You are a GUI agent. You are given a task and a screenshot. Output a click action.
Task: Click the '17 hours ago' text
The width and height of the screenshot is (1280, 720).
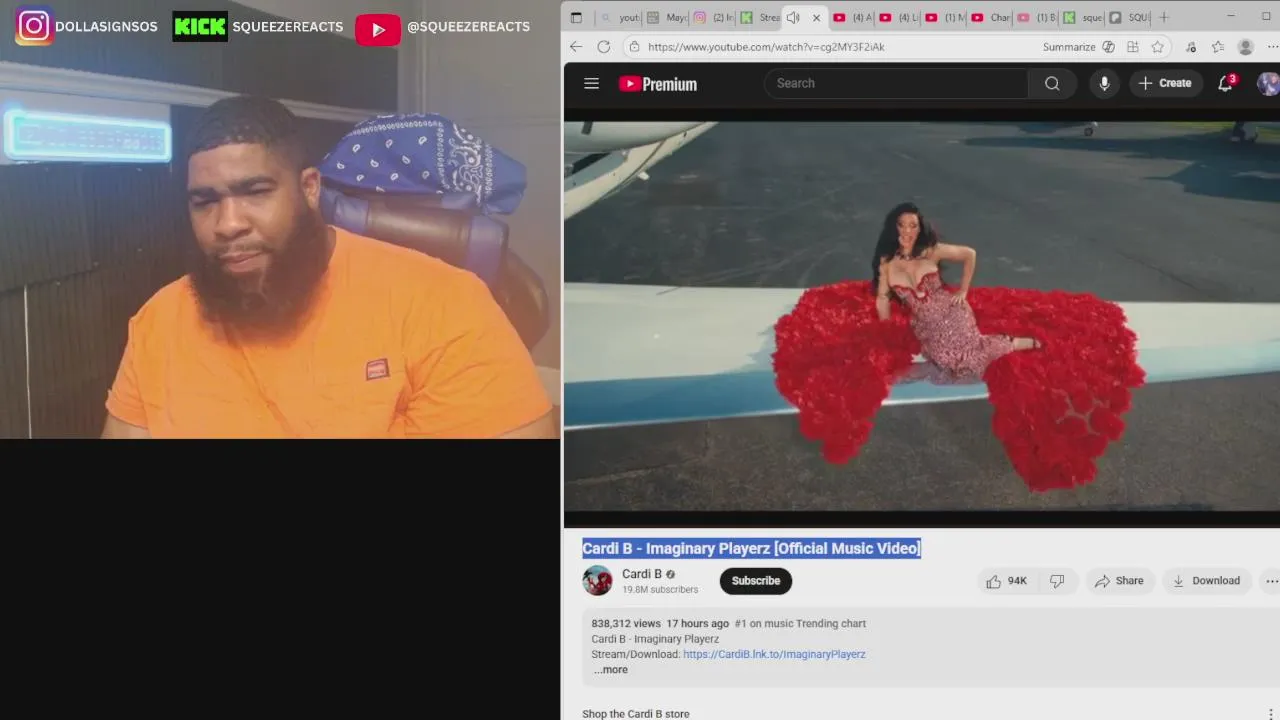[697, 624]
